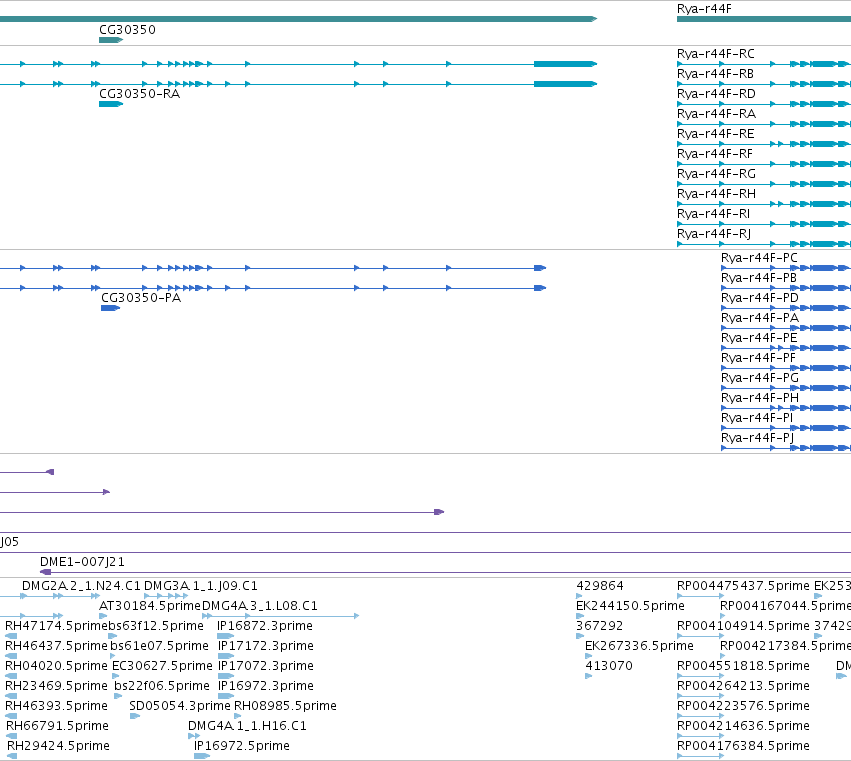Select EST AT30184.5prime
This screenshot has width=851, height=761.
150,606
